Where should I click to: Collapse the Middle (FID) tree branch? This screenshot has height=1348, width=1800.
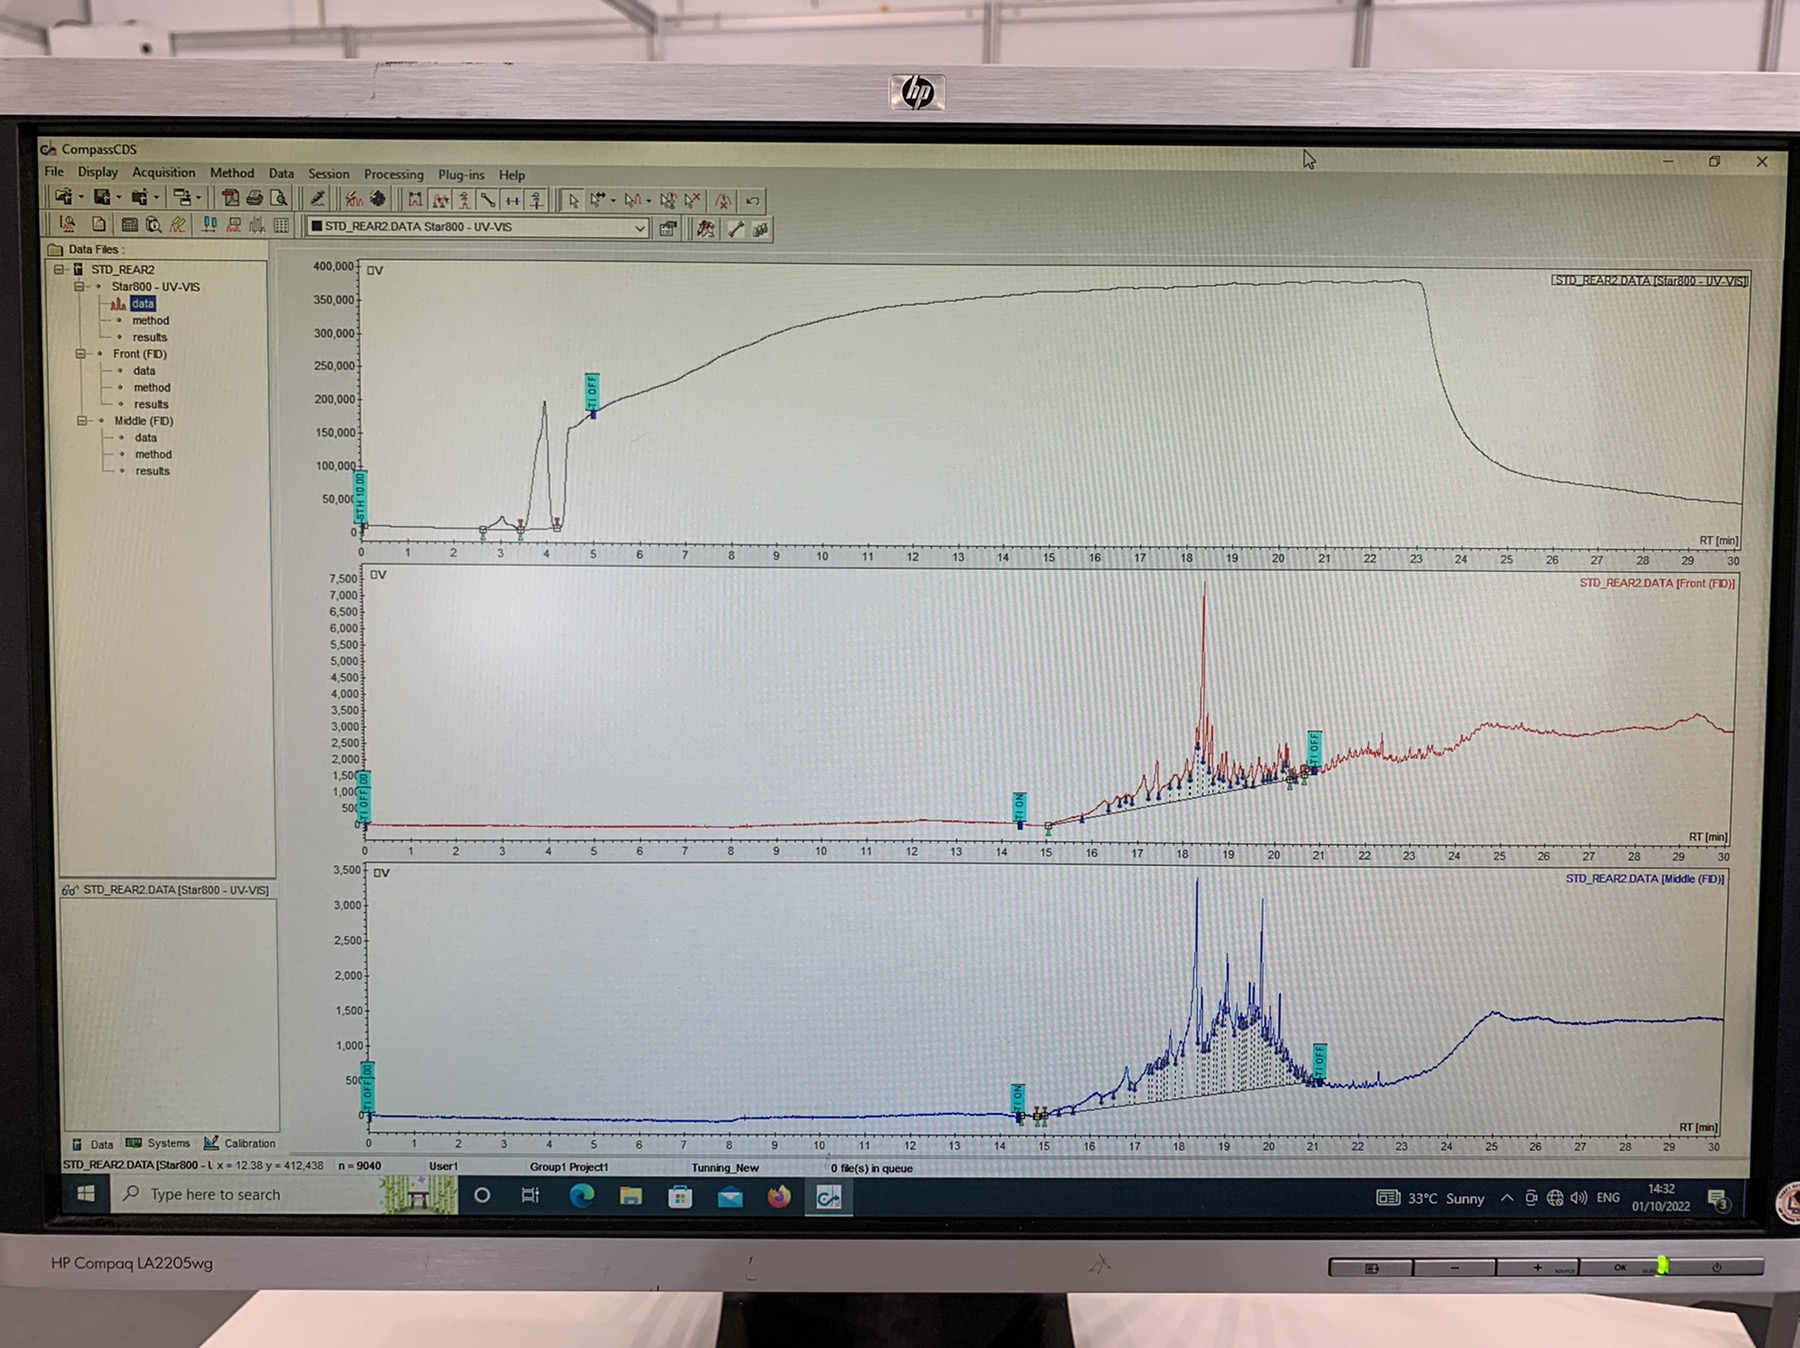click(83, 421)
